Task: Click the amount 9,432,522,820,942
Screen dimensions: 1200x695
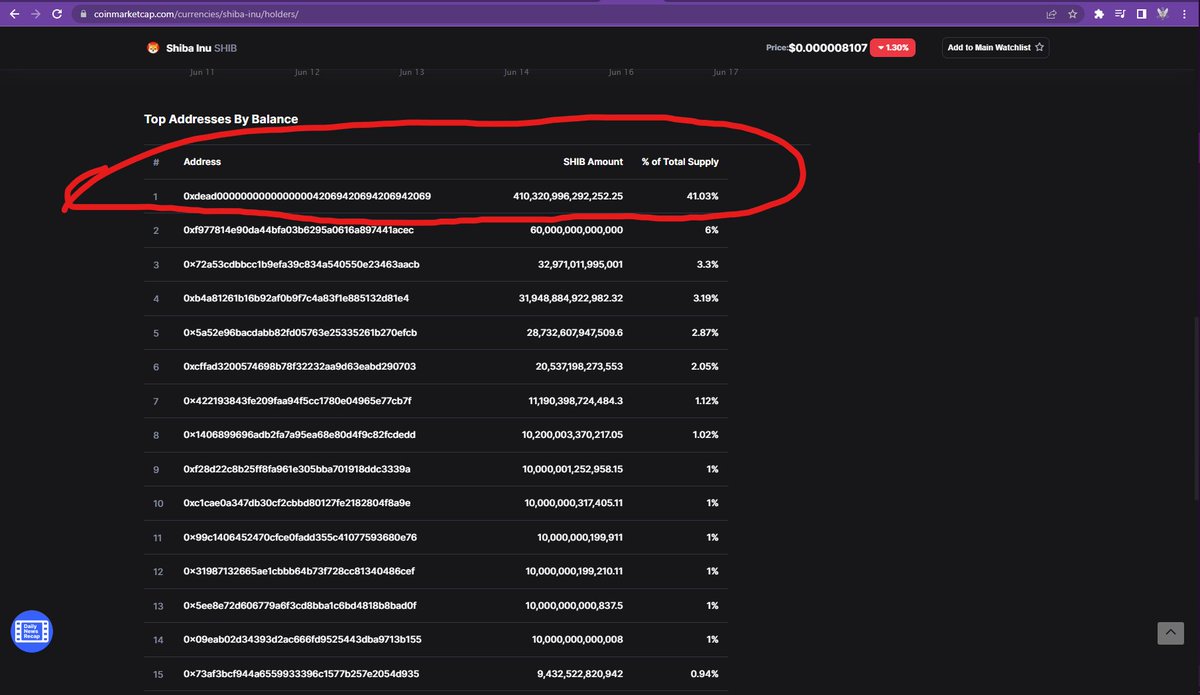Action: coord(580,674)
